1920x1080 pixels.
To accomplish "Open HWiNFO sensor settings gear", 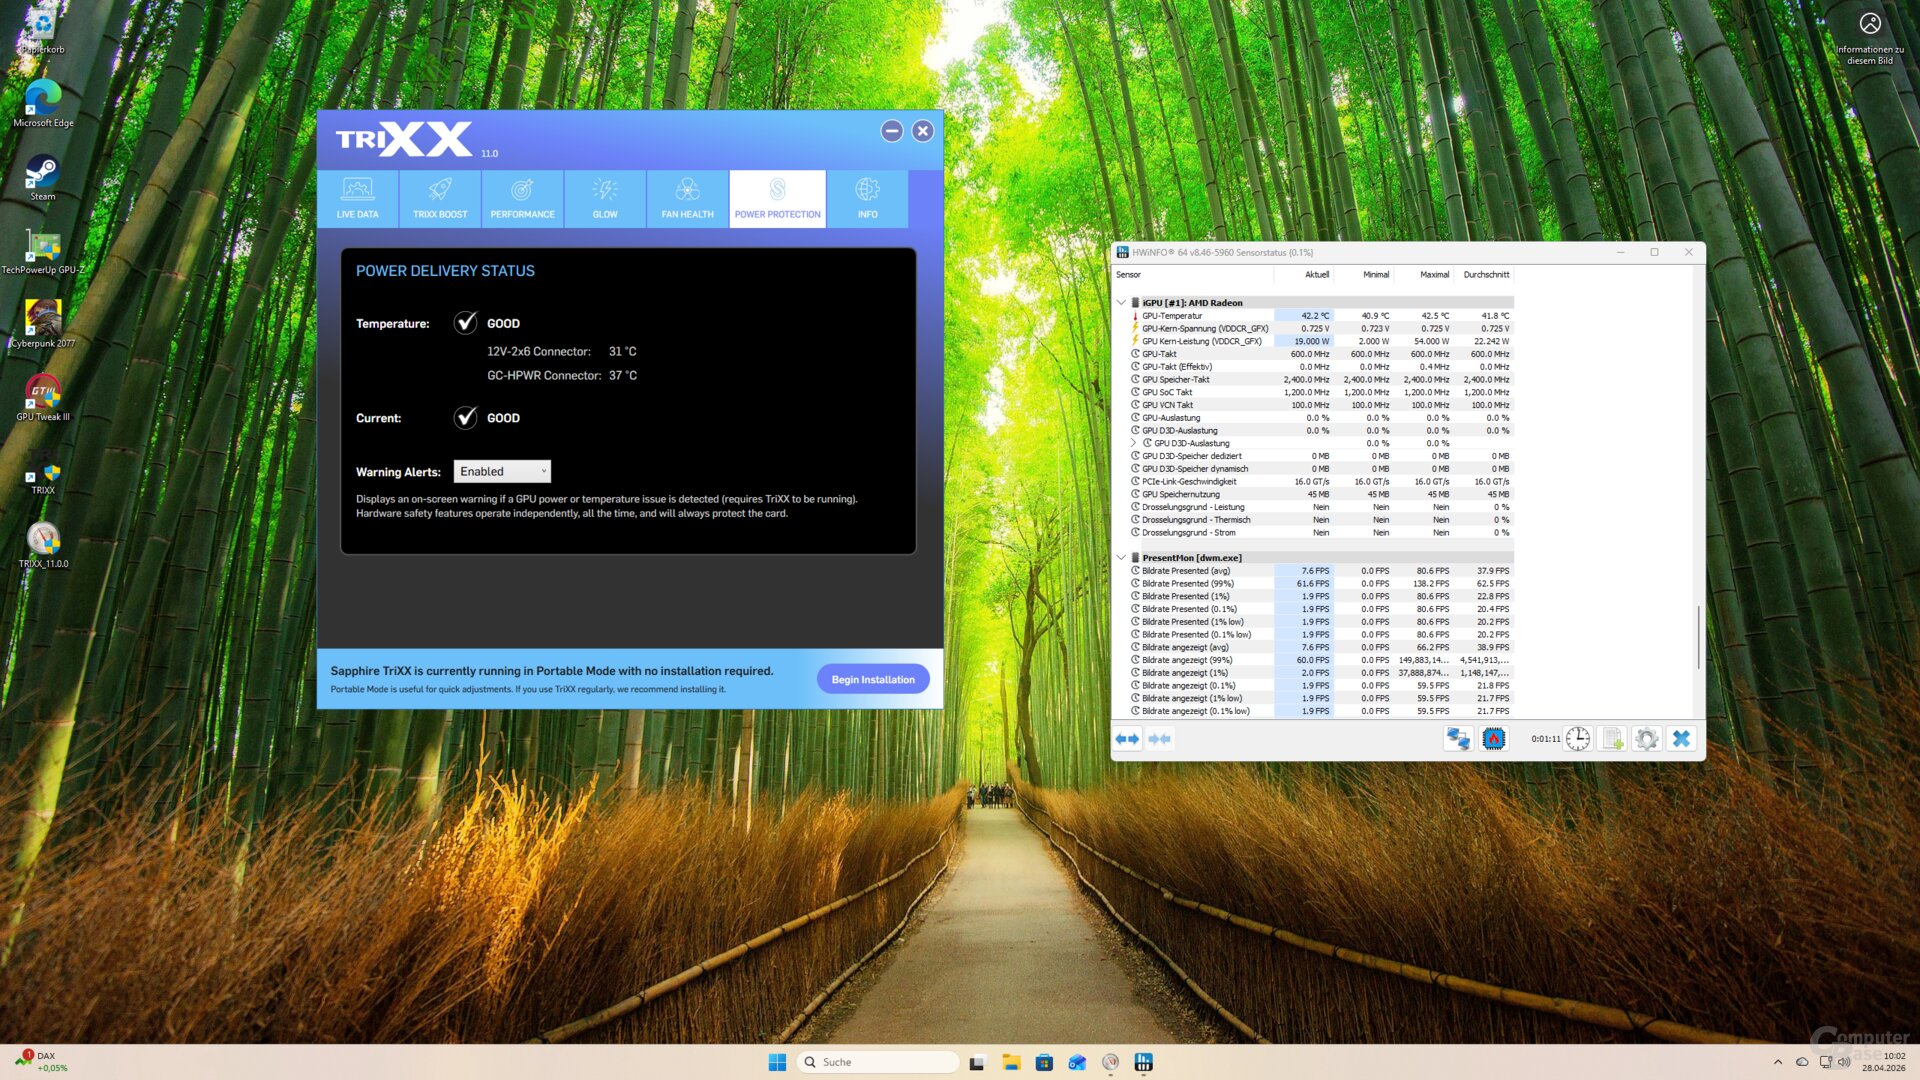I will click(1646, 739).
